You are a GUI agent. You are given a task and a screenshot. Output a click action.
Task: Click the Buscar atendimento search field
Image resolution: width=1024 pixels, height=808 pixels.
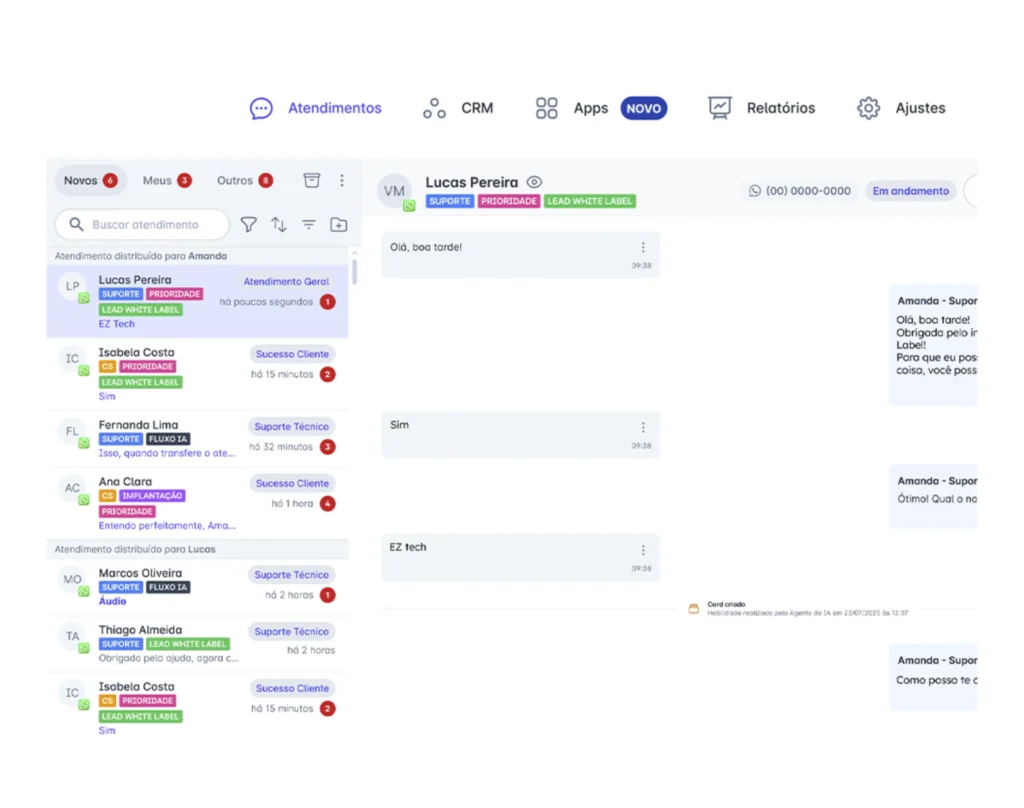(144, 225)
